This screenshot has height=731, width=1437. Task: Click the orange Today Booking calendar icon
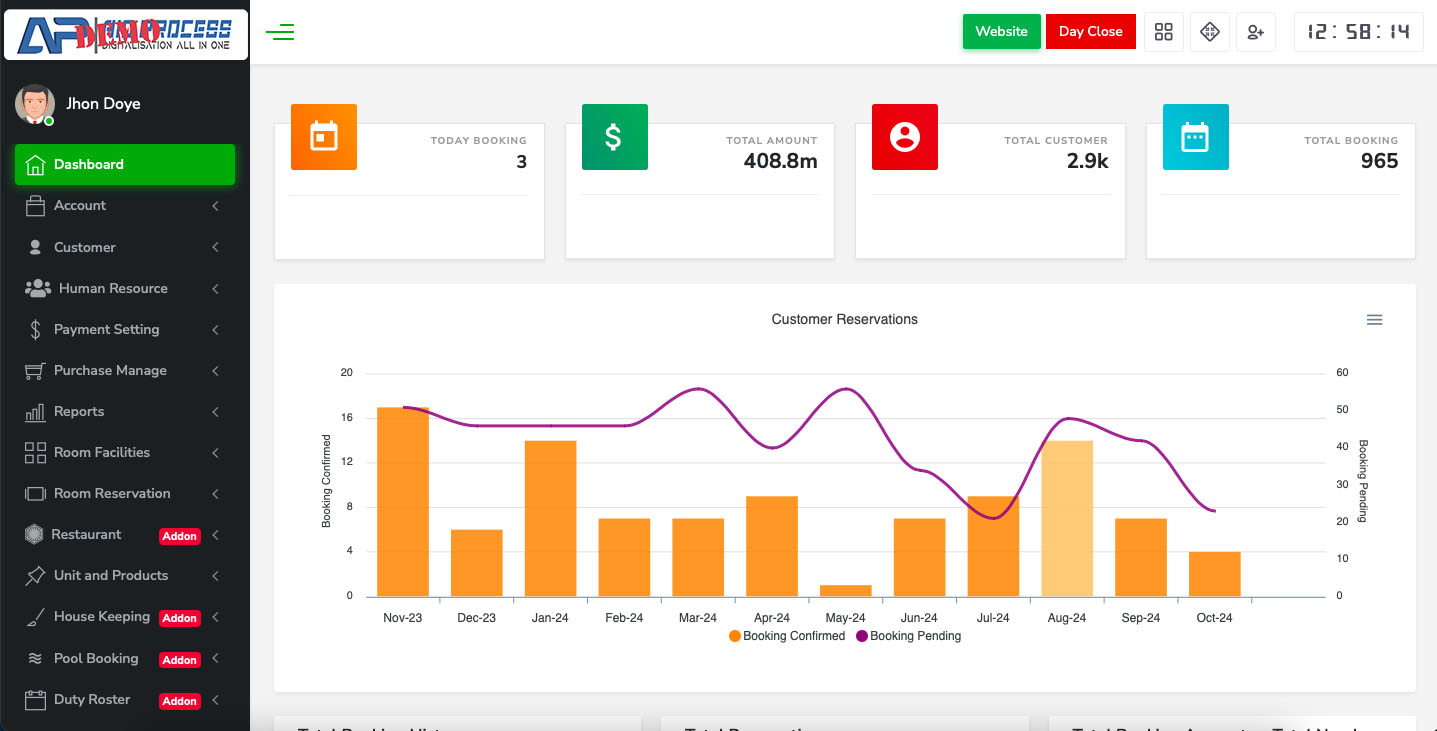324,136
